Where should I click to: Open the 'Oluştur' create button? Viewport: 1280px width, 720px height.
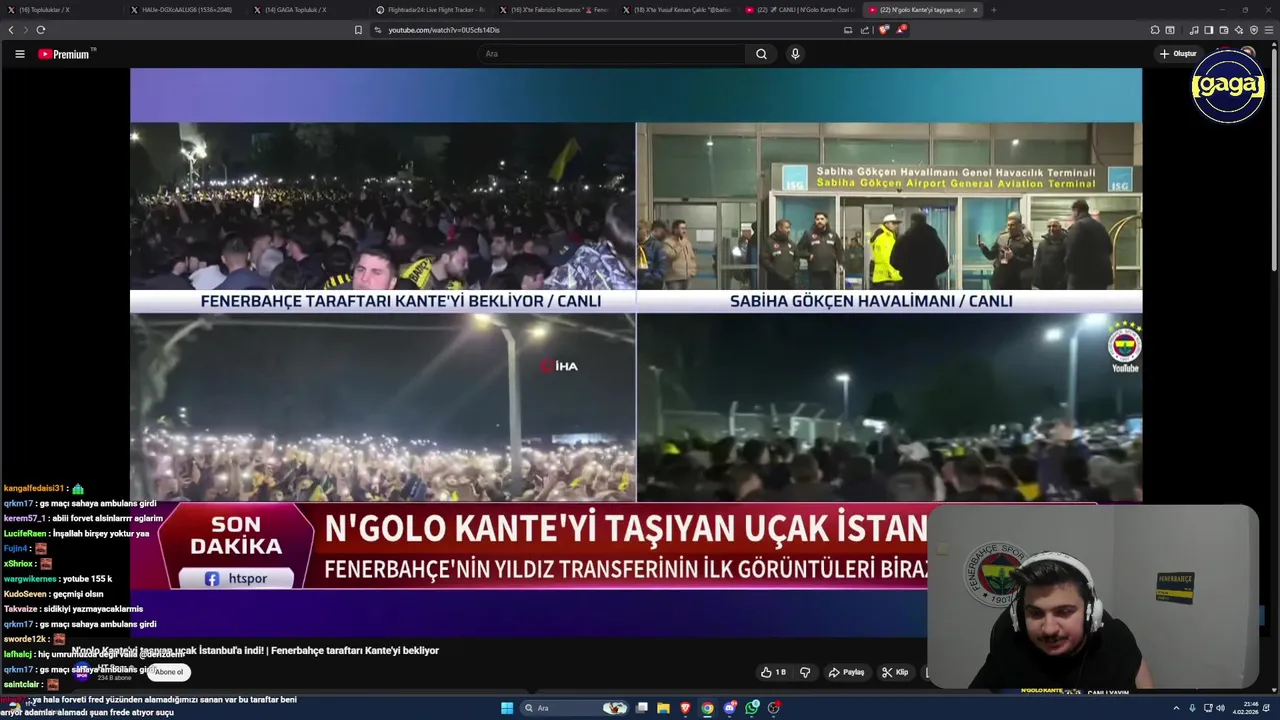click(x=1178, y=54)
